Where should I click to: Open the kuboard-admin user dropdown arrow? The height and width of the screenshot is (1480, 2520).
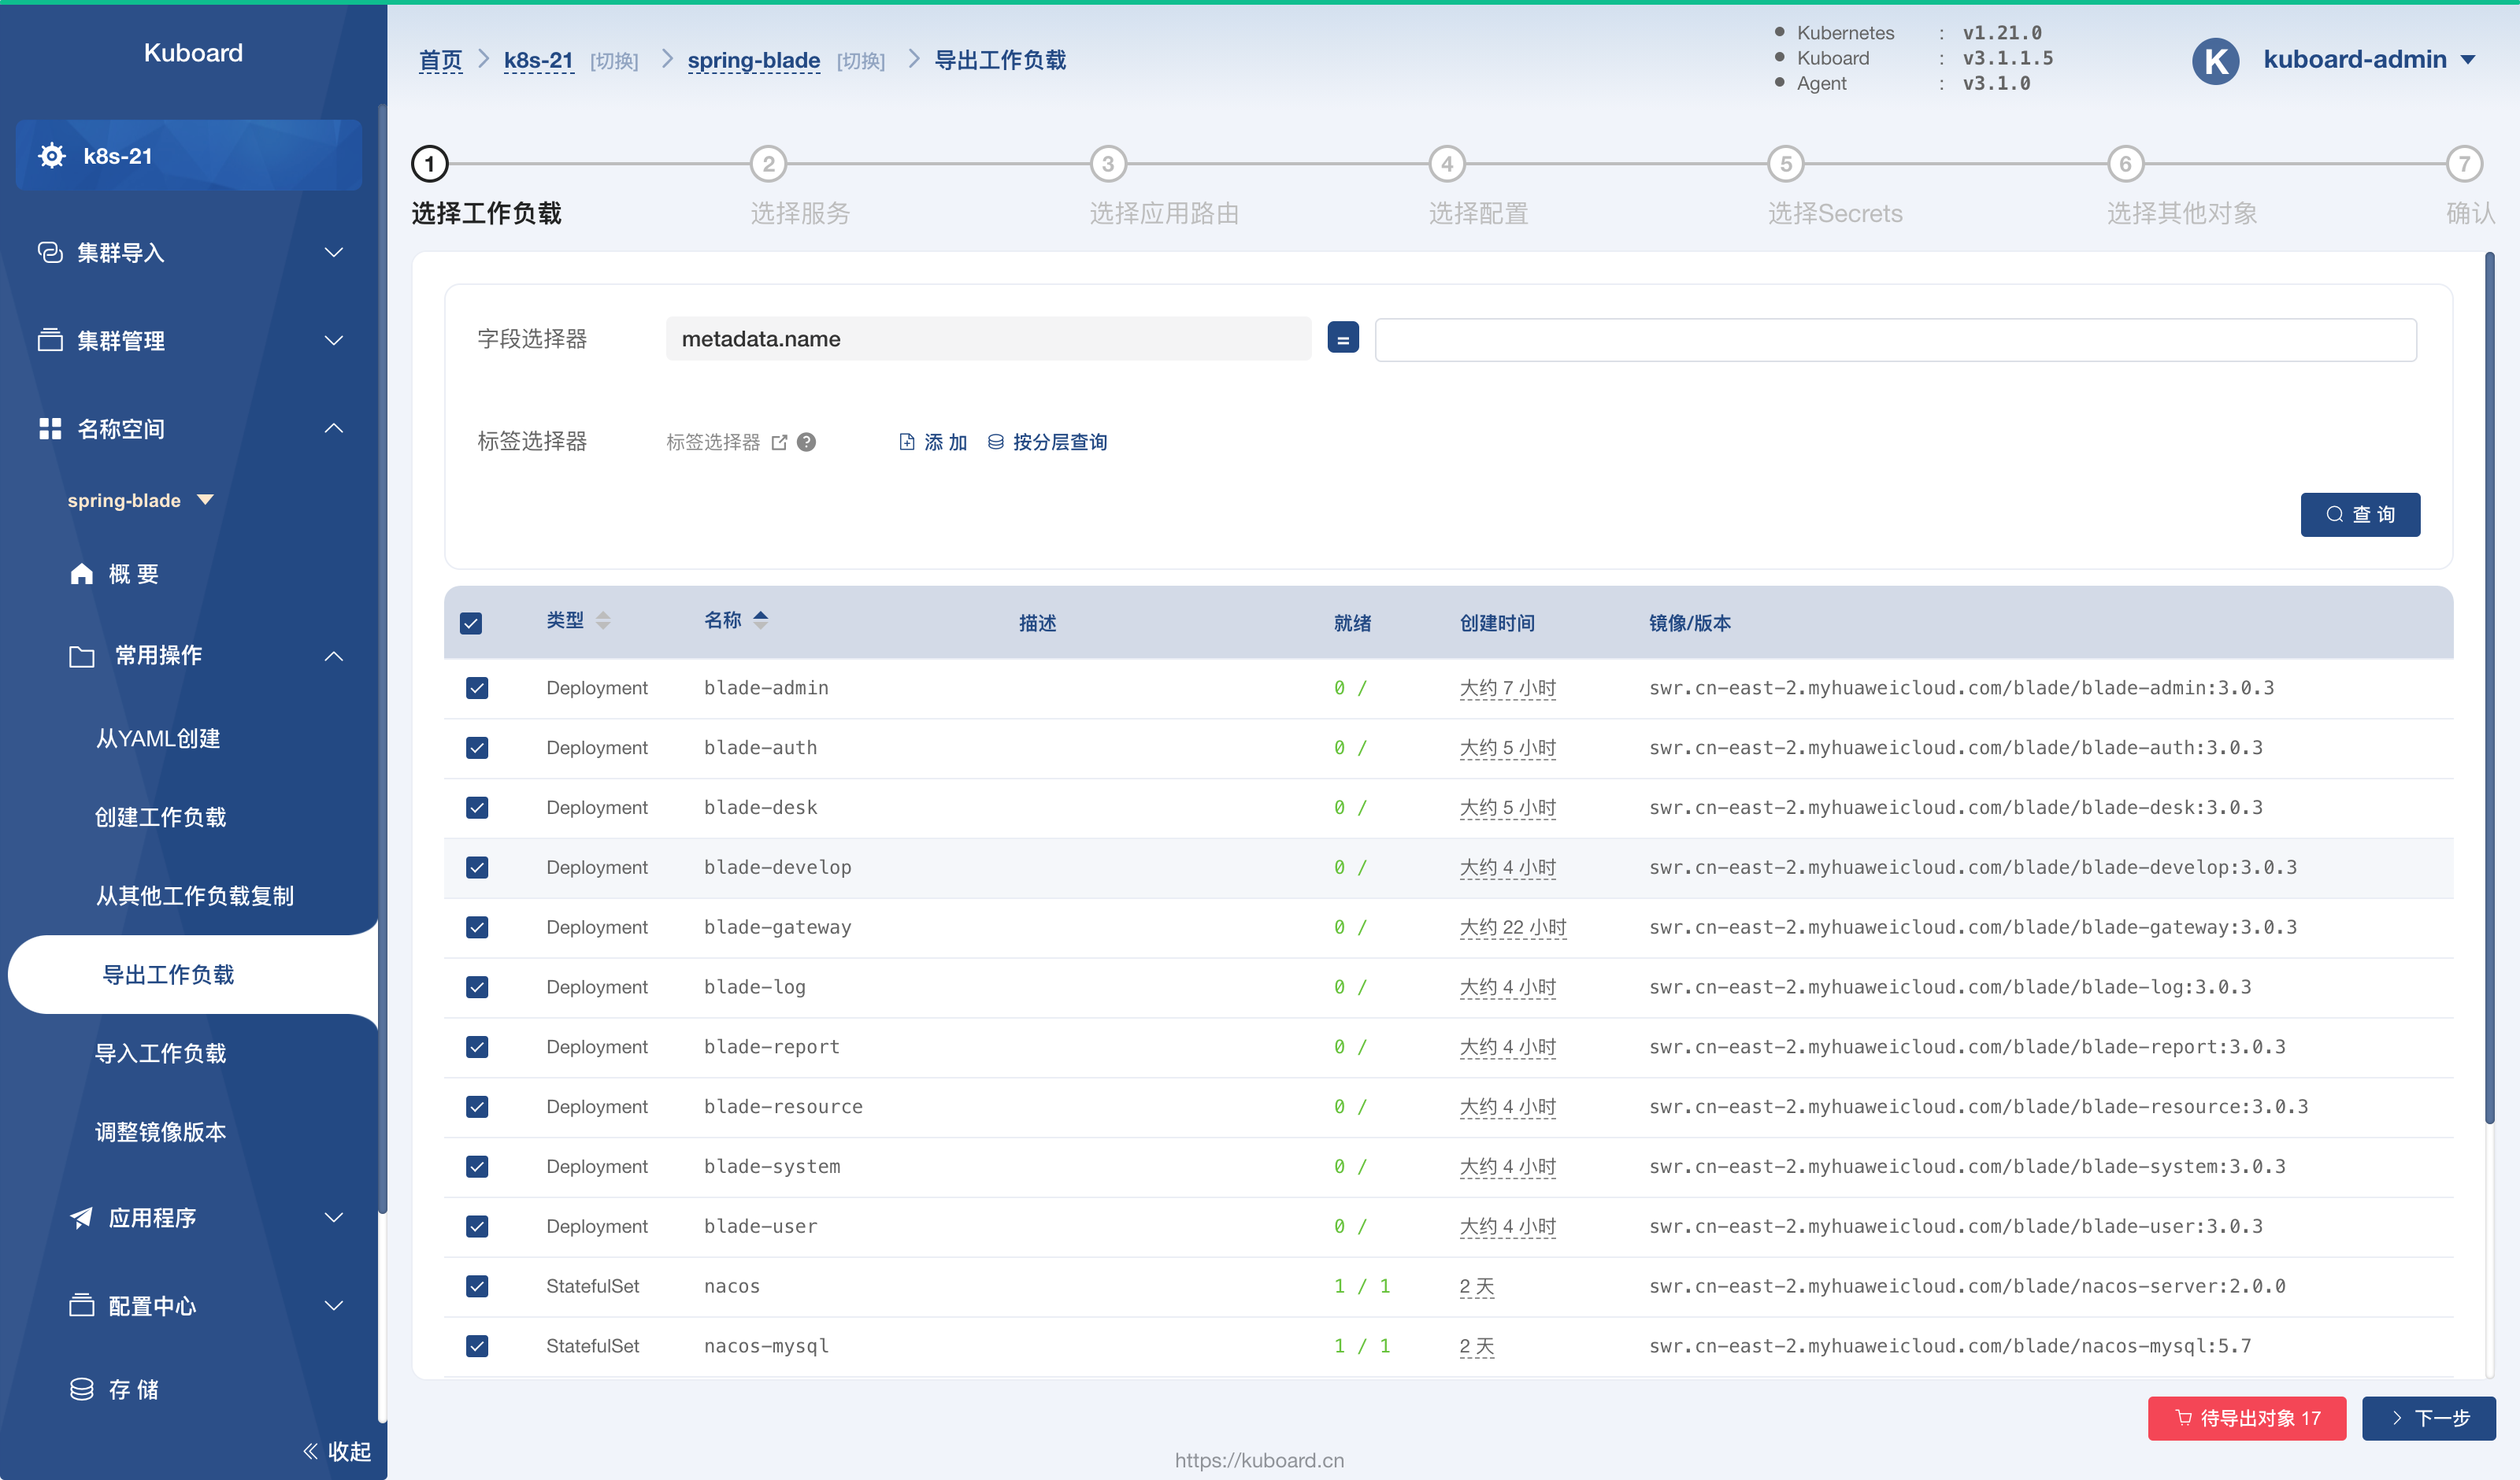tap(2469, 60)
